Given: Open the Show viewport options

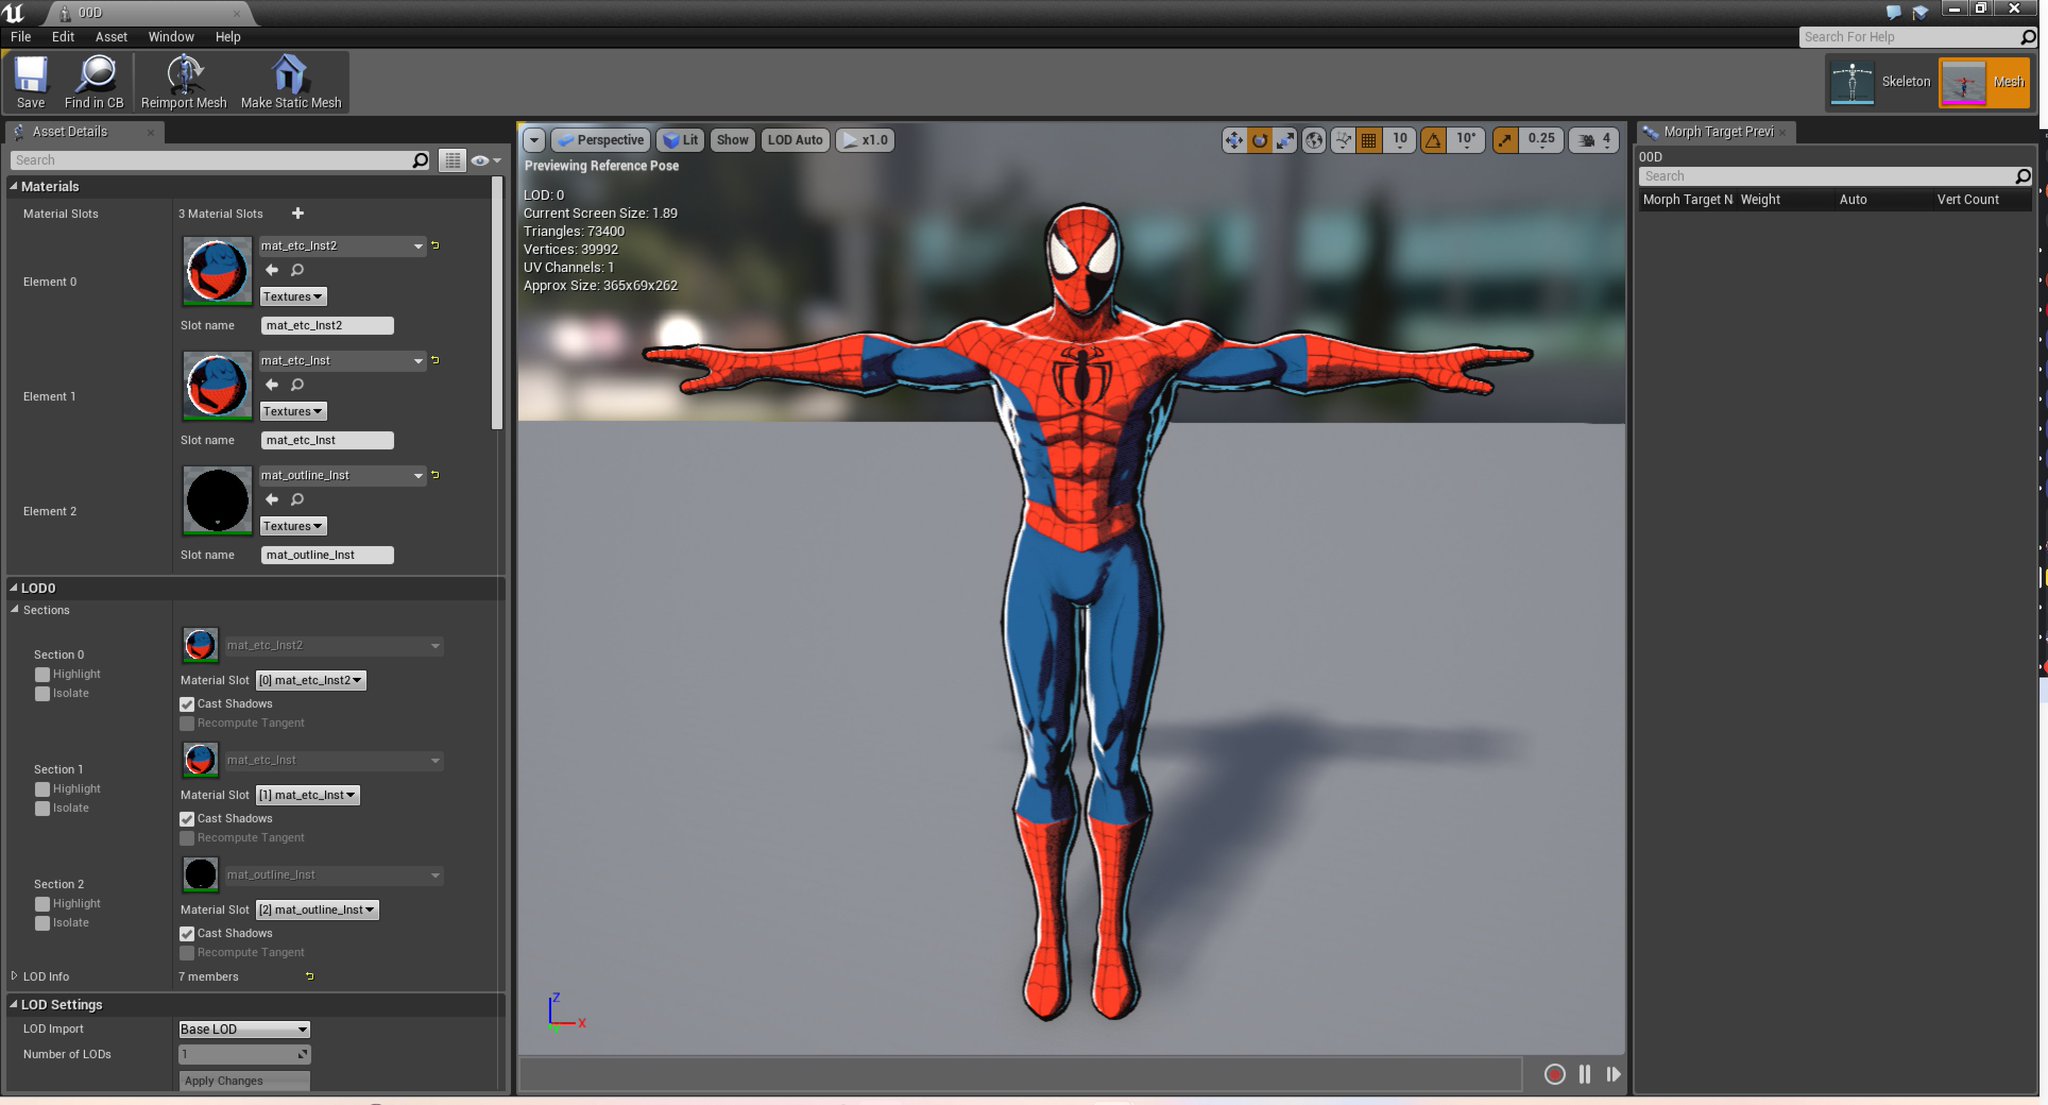Looking at the screenshot, I should [732, 141].
